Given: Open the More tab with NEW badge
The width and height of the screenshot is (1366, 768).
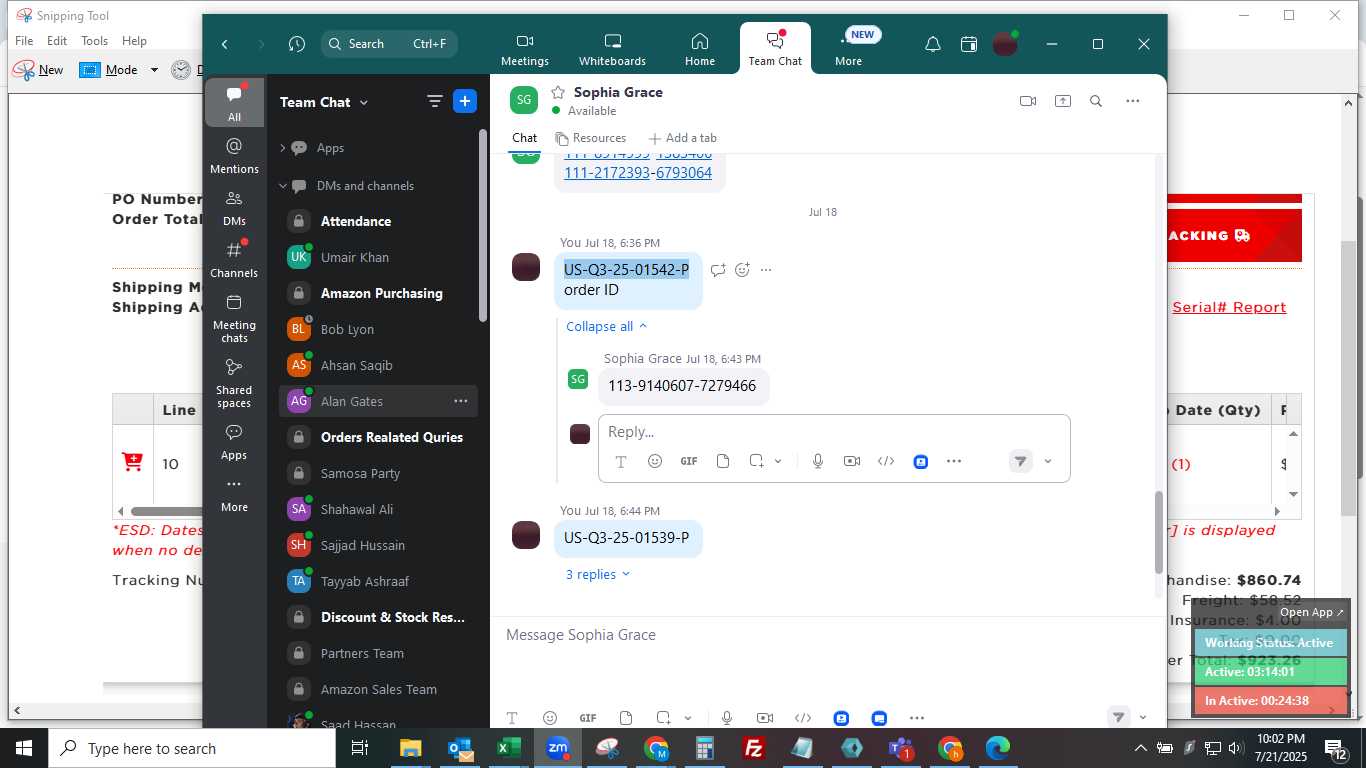Looking at the screenshot, I should [848, 50].
